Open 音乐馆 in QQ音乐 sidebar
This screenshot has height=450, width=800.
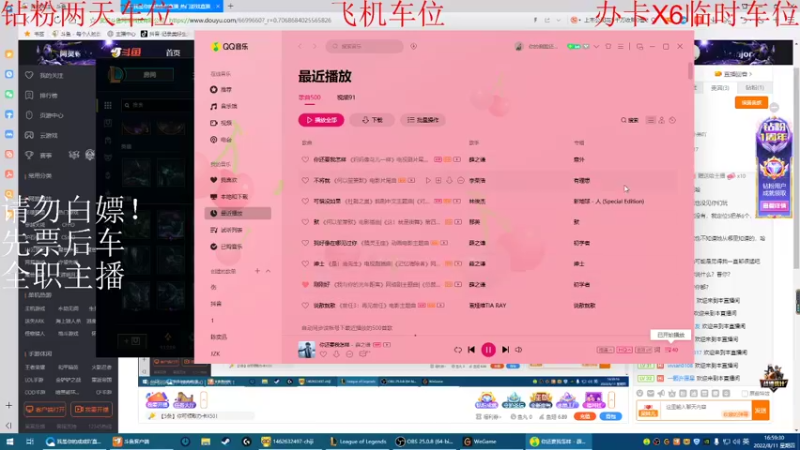click(224, 106)
